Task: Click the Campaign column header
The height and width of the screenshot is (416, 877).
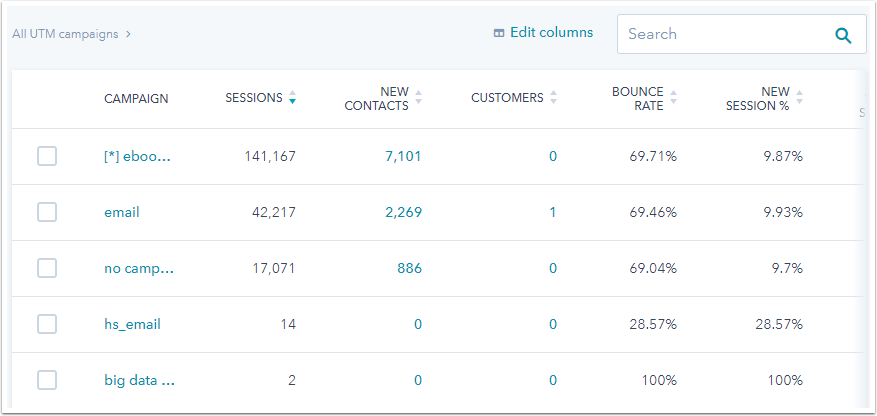Action: click(136, 98)
